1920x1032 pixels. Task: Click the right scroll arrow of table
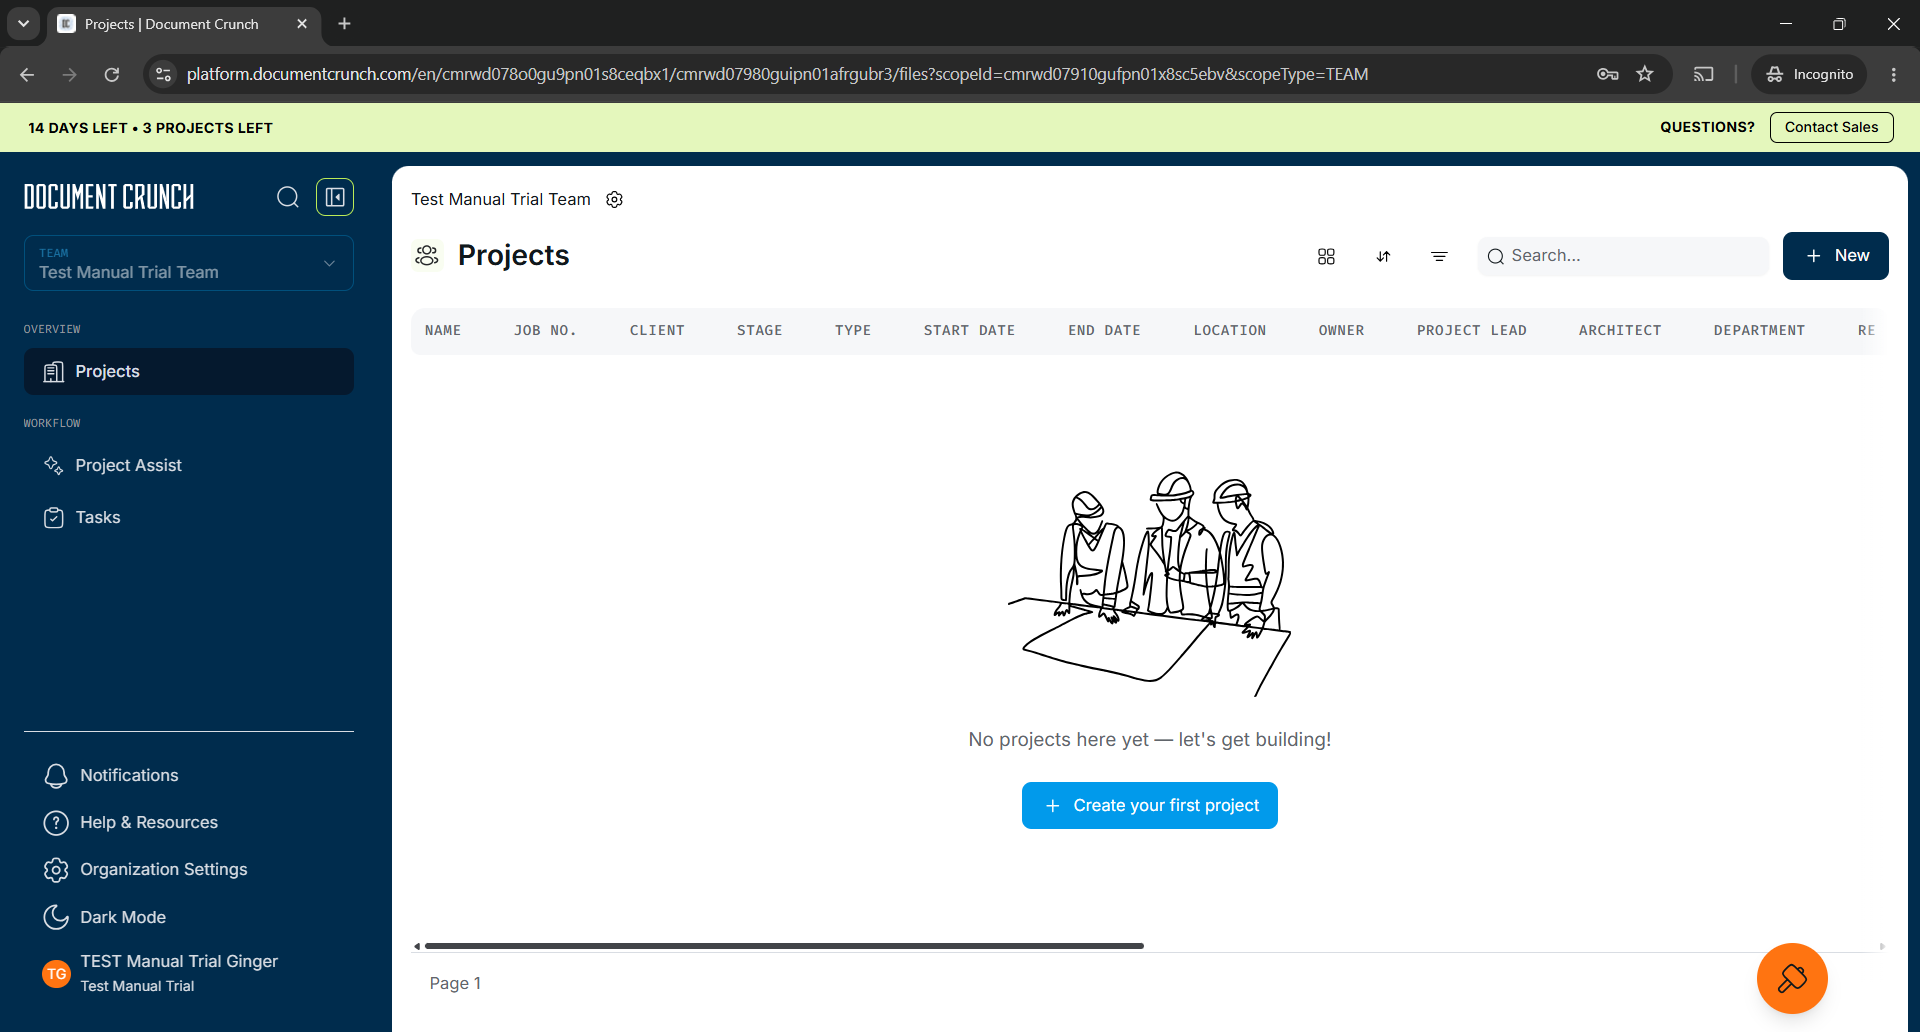pyautogui.click(x=1882, y=946)
